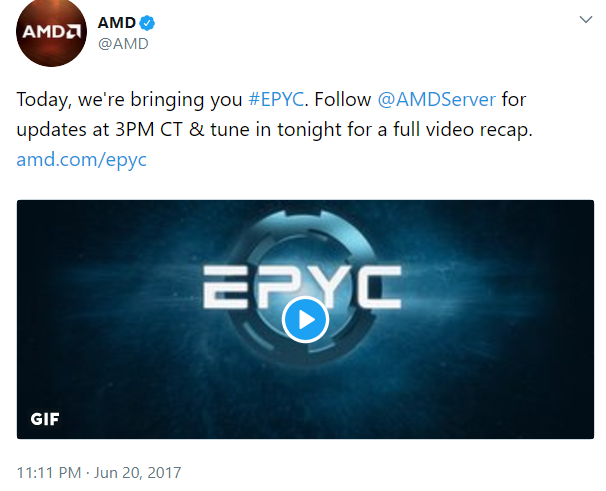Click the tweet text "Today, we're bringing you"
Image resolution: width=606 pixels, height=491 pixels.
coord(129,99)
